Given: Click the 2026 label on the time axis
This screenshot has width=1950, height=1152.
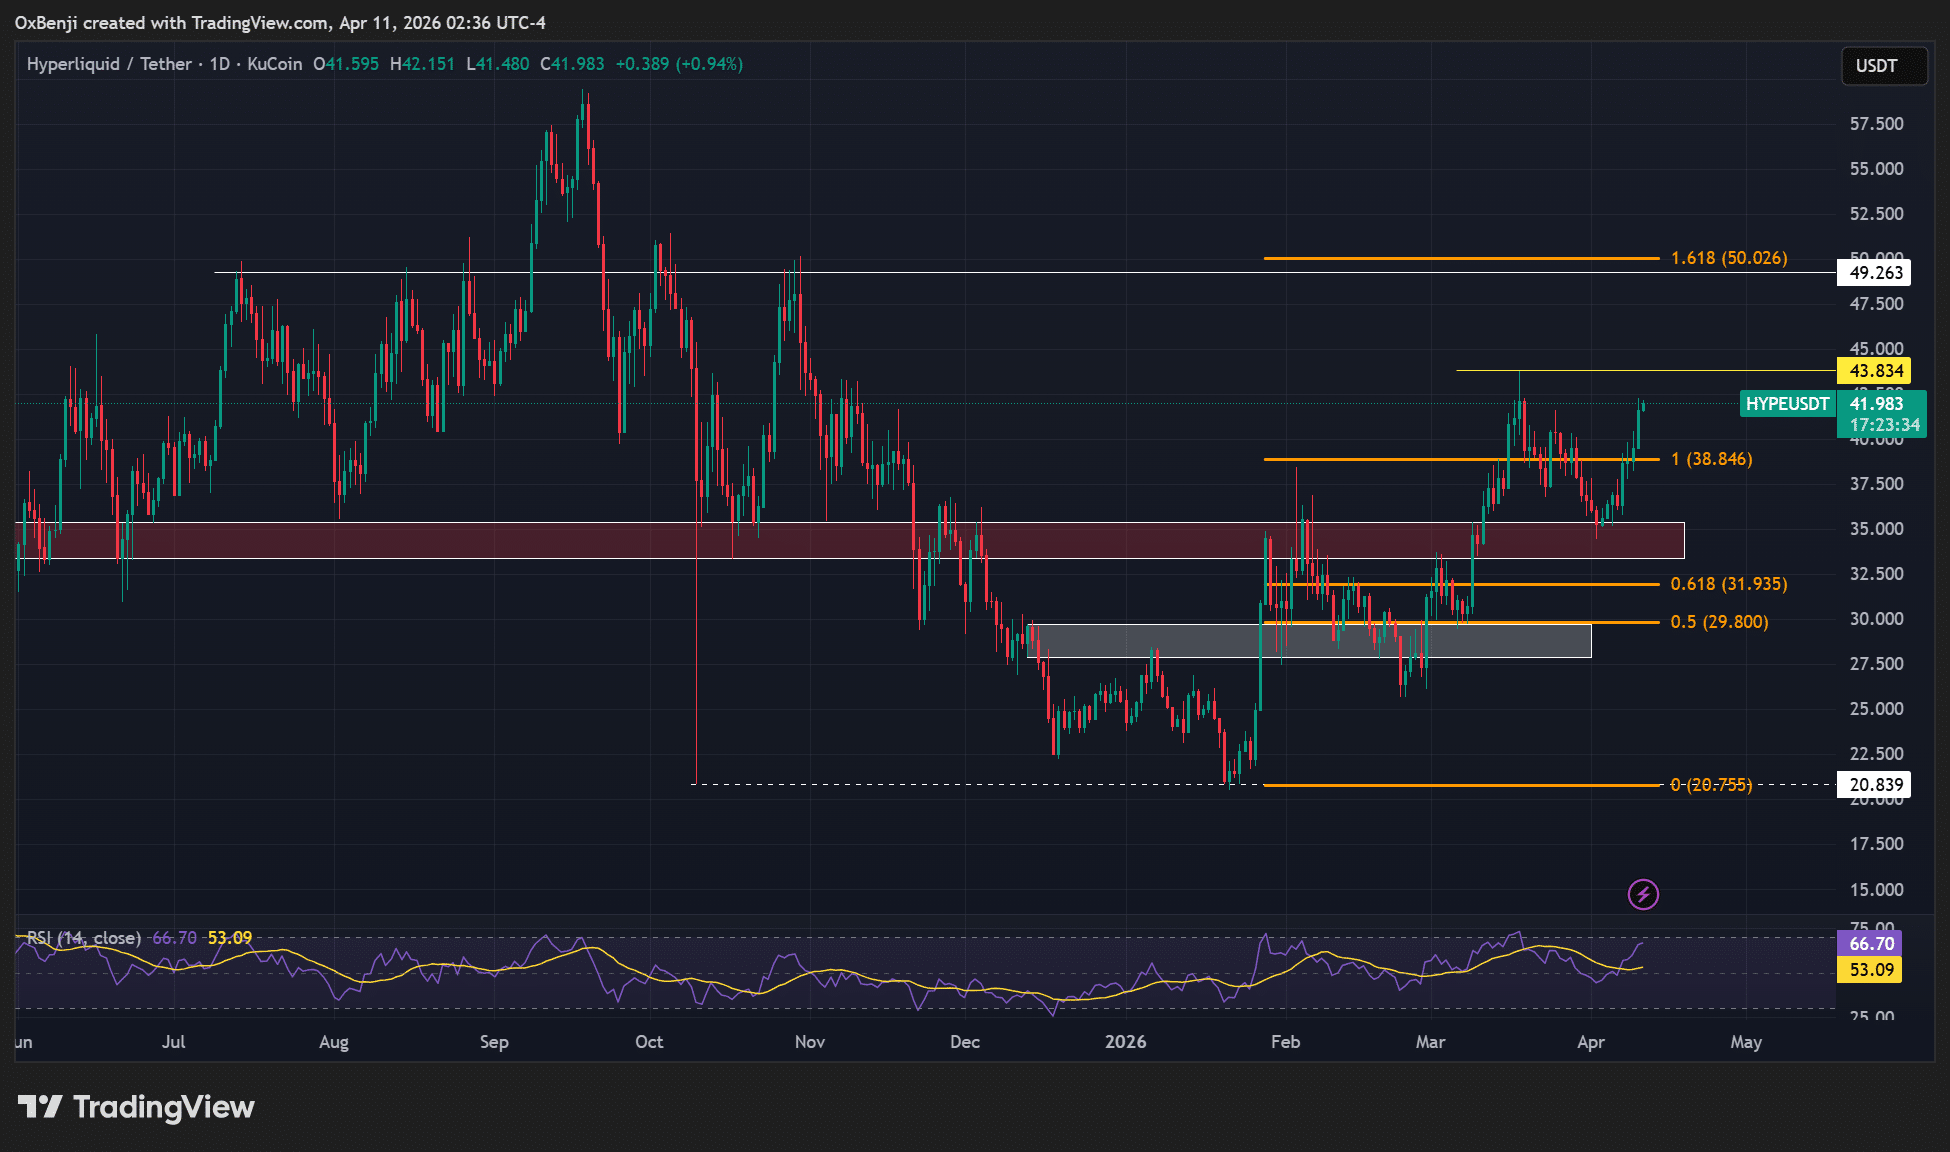Looking at the screenshot, I should [x=1126, y=1041].
